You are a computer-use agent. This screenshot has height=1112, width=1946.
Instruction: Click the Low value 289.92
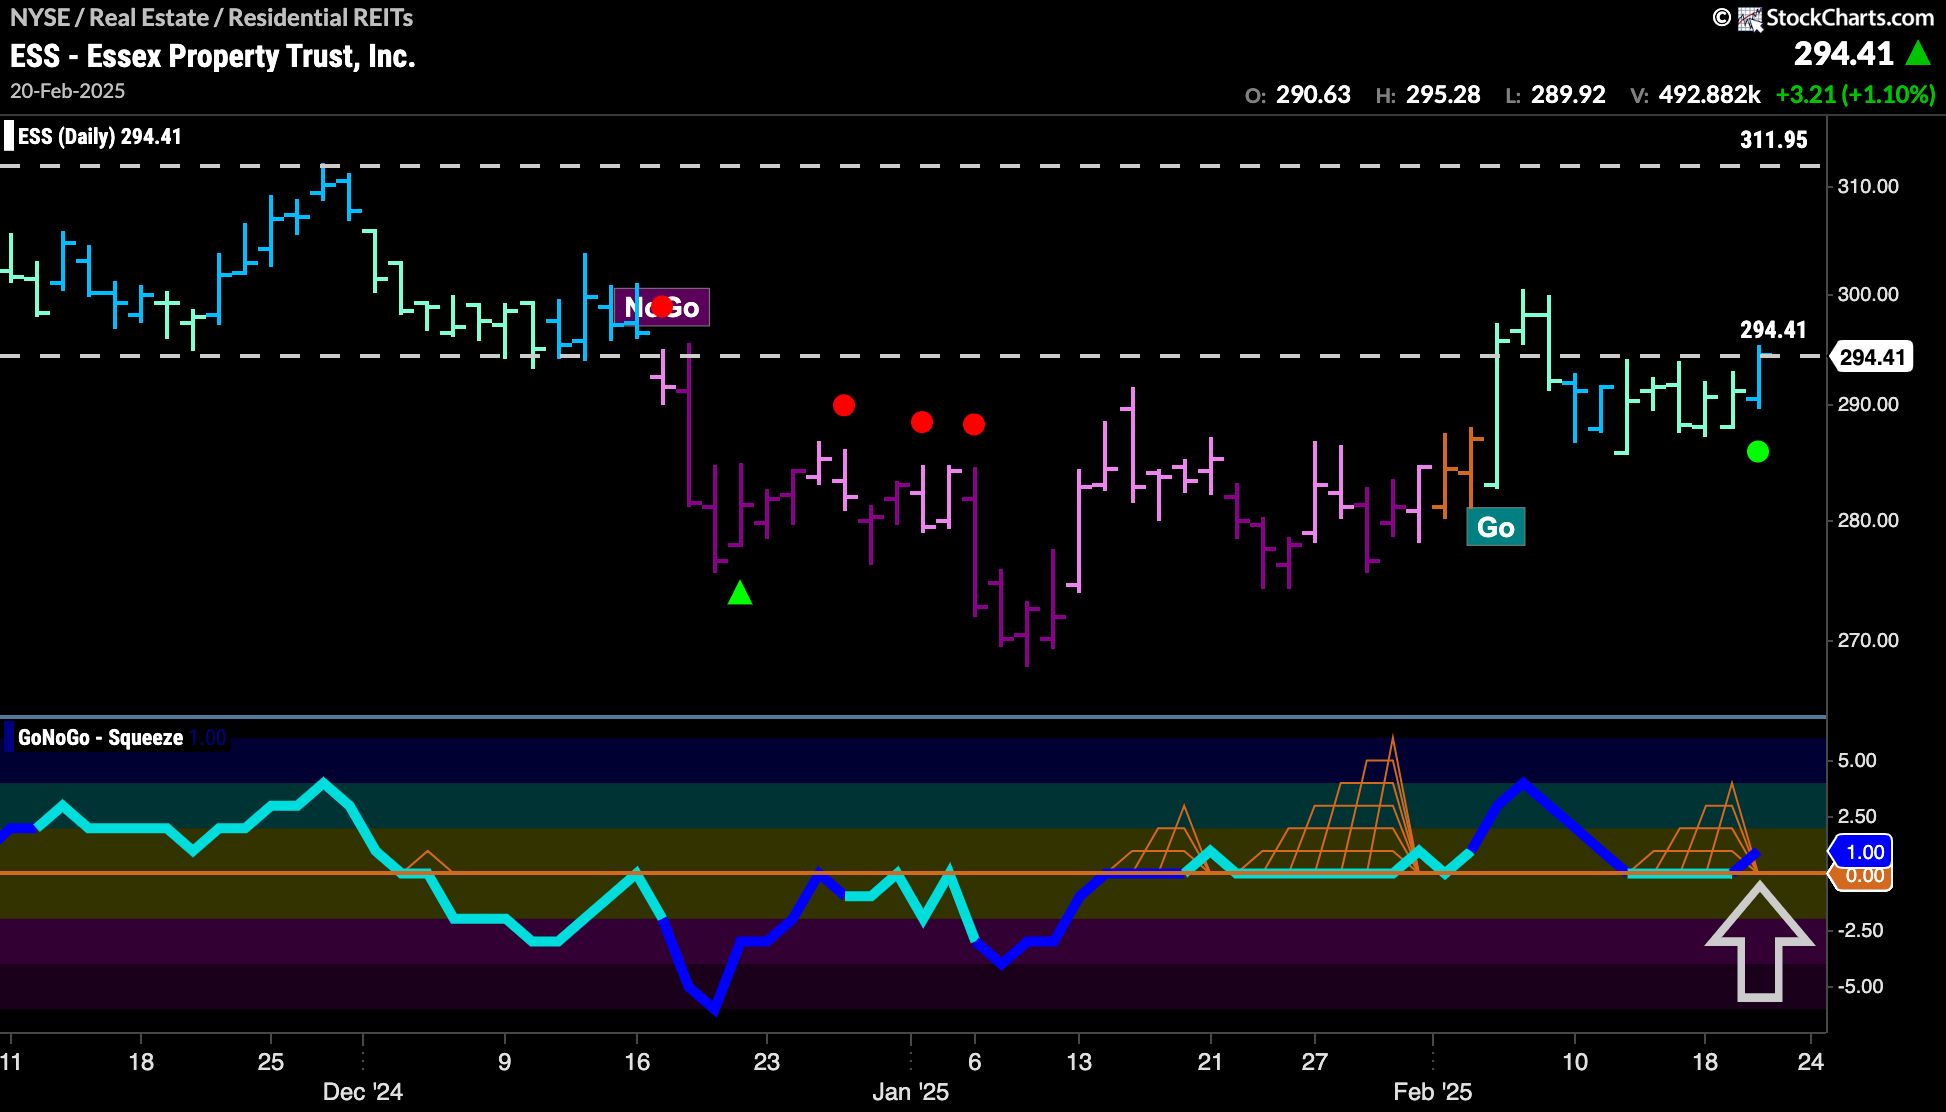coord(1568,95)
